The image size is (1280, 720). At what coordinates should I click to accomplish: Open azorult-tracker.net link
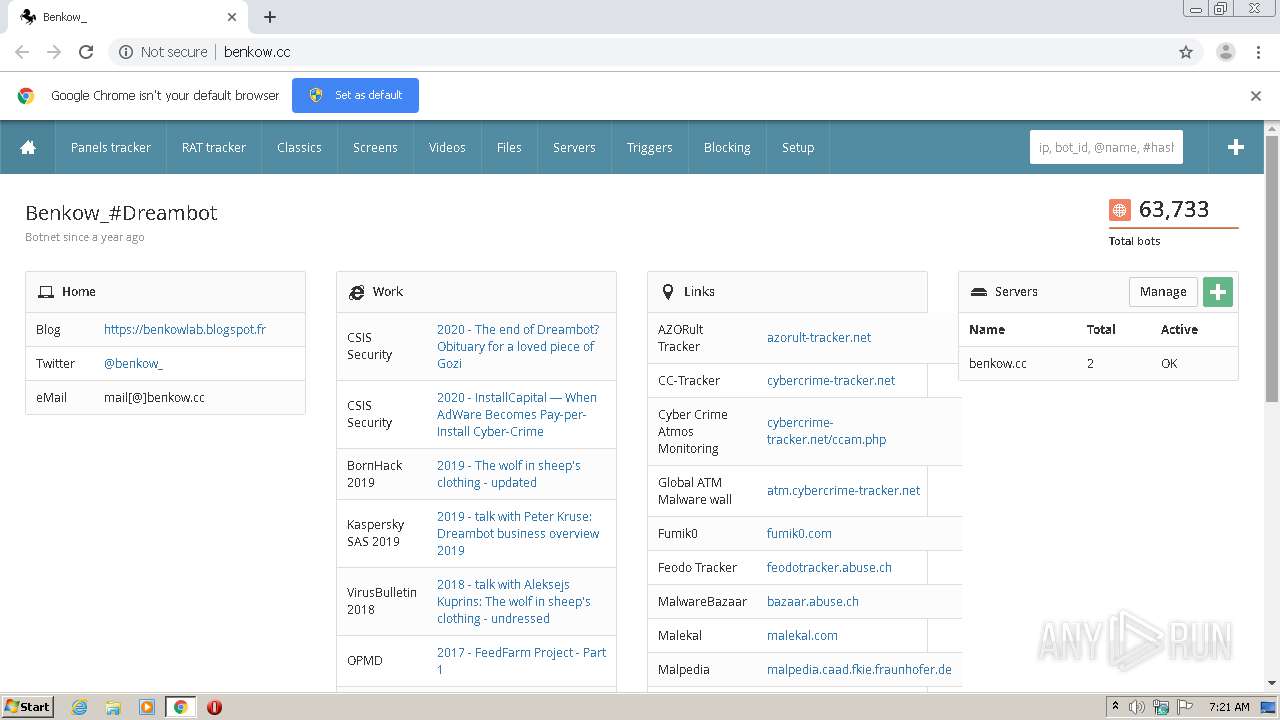click(819, 337)
